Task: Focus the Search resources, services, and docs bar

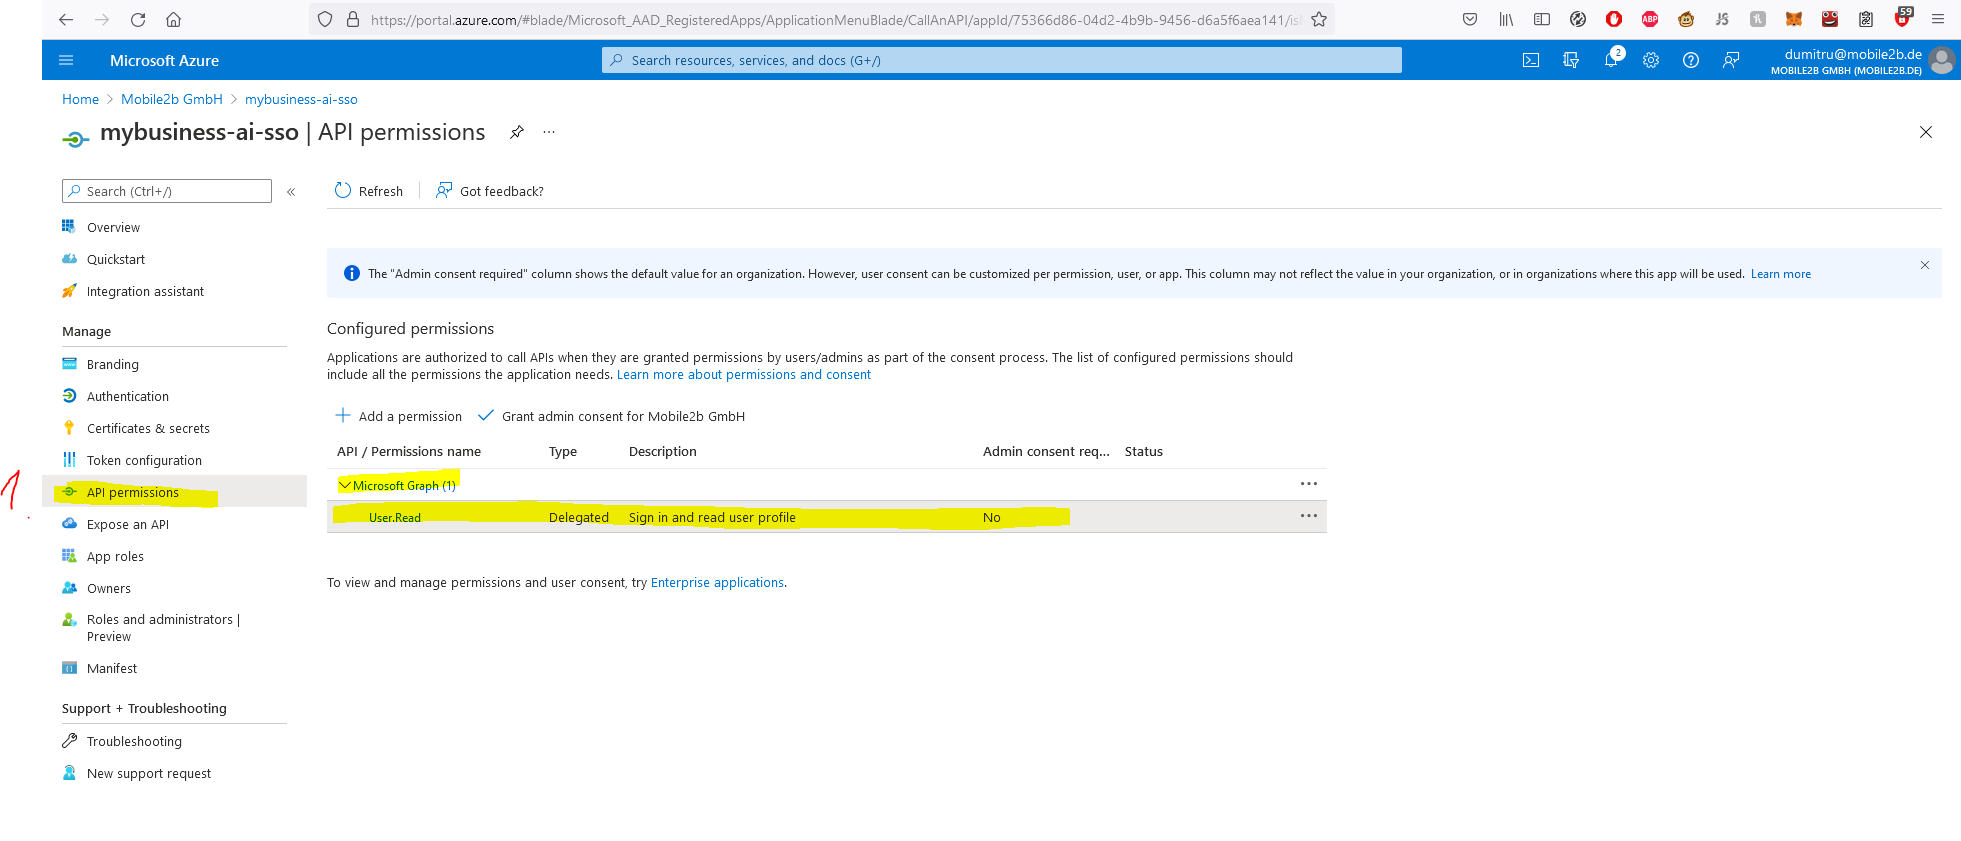Action: [x=1001, y=60]
